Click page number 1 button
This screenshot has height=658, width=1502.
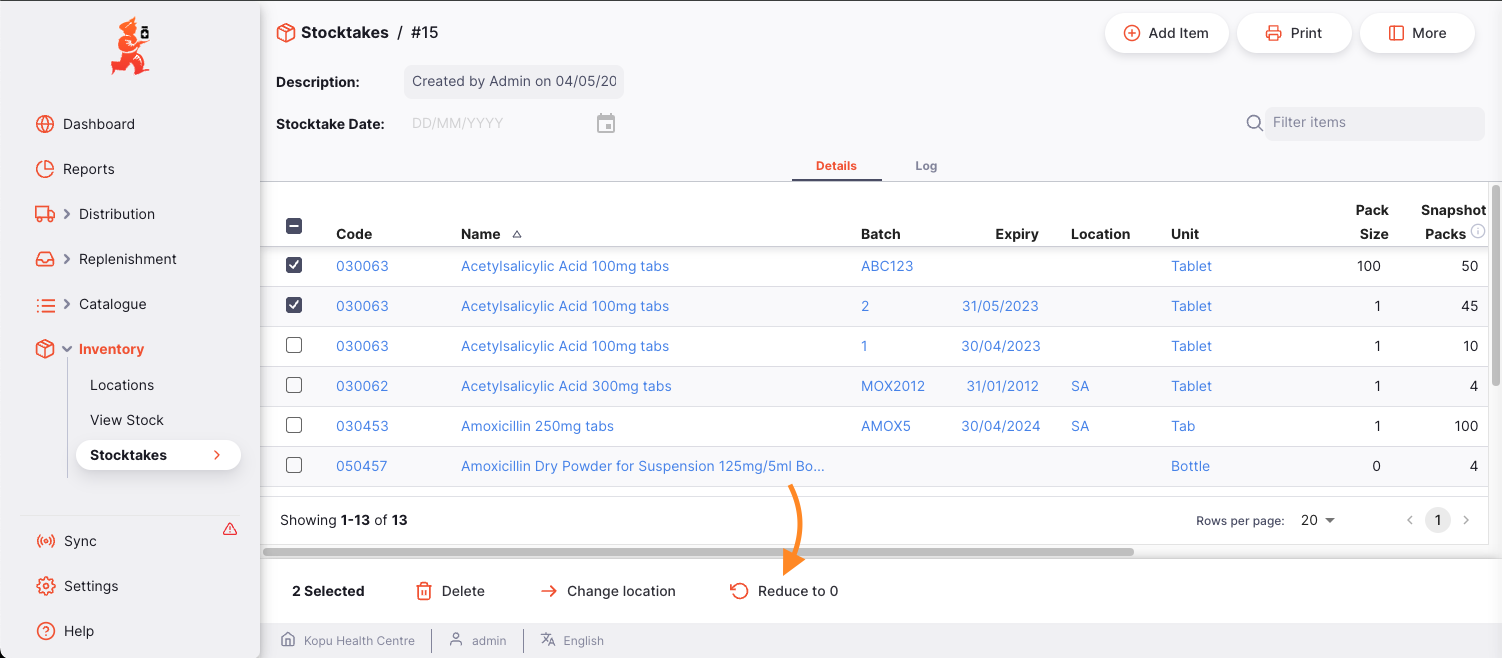click(1438, 520)
